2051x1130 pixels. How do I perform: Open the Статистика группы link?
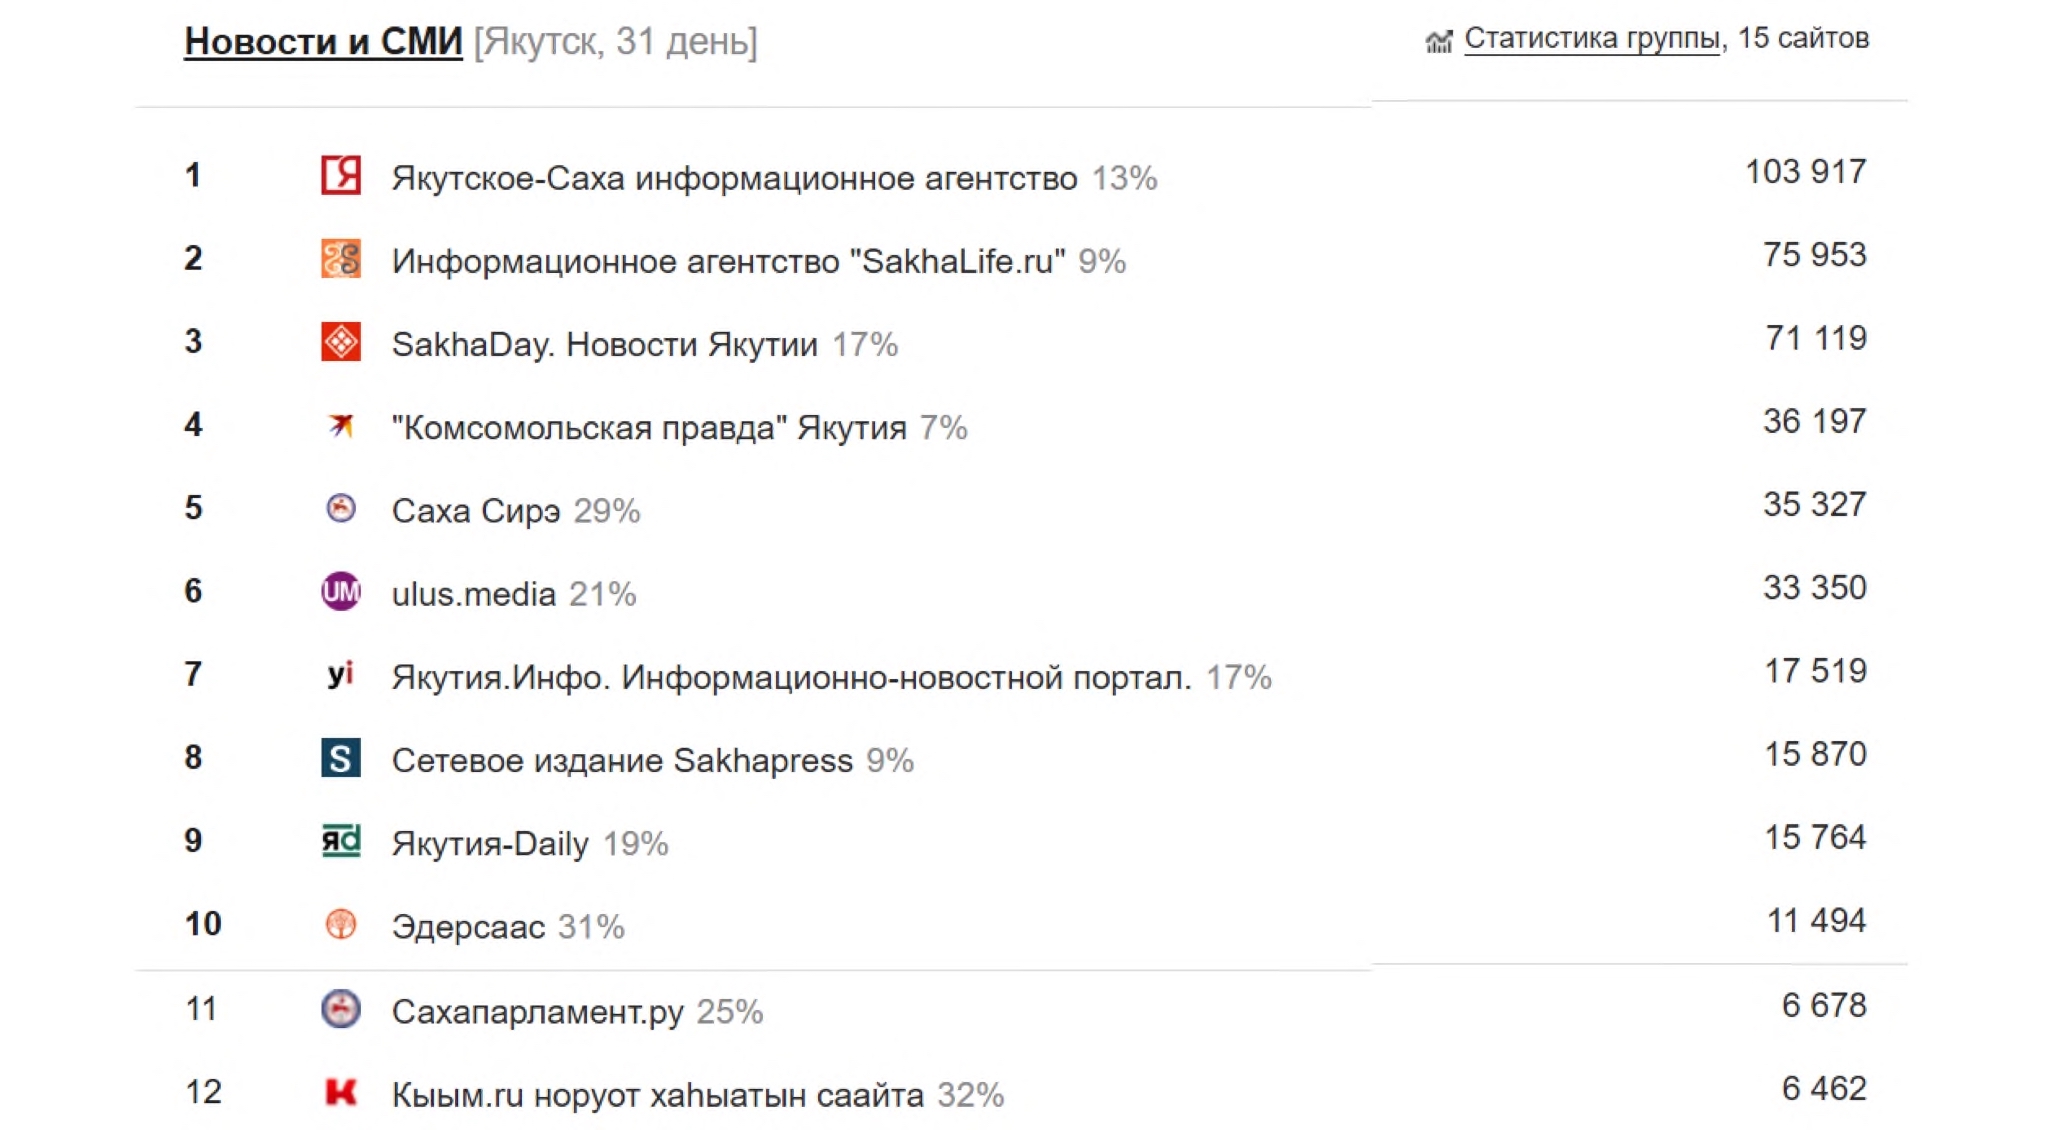click(x=1591, y=39)
